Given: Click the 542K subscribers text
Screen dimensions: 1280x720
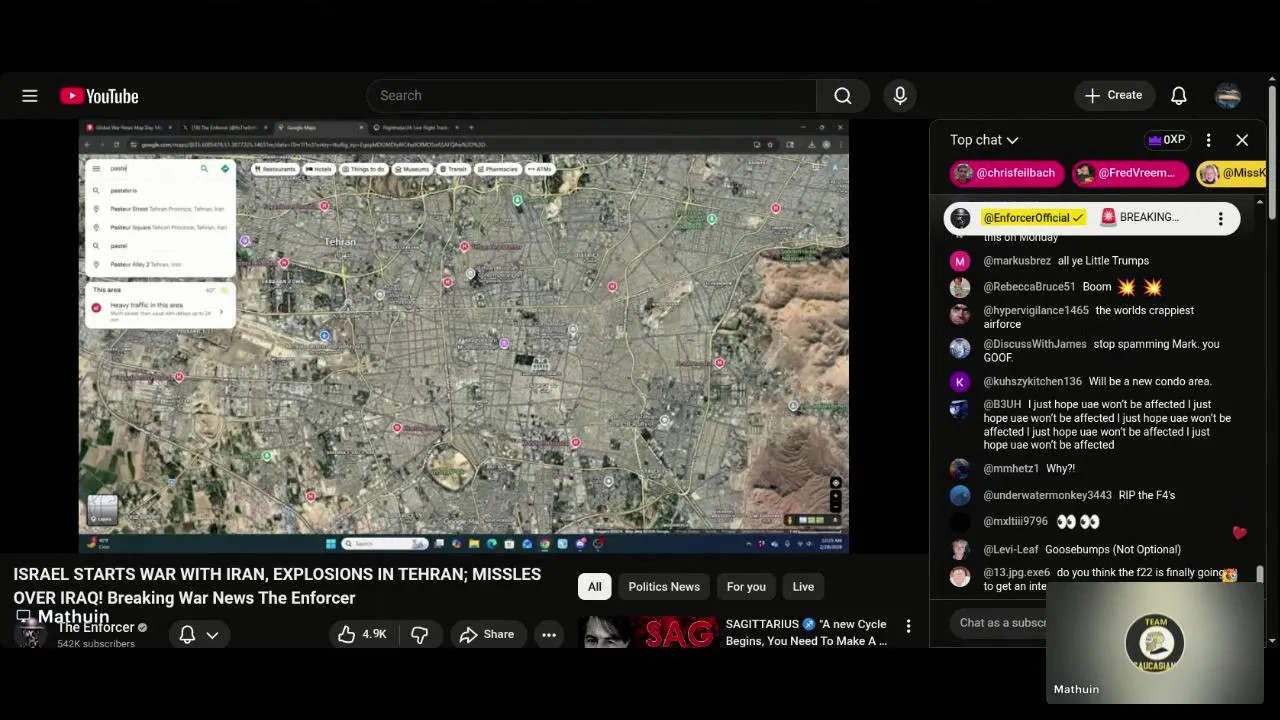Looking at the screenshot, I should click(96, 644).
